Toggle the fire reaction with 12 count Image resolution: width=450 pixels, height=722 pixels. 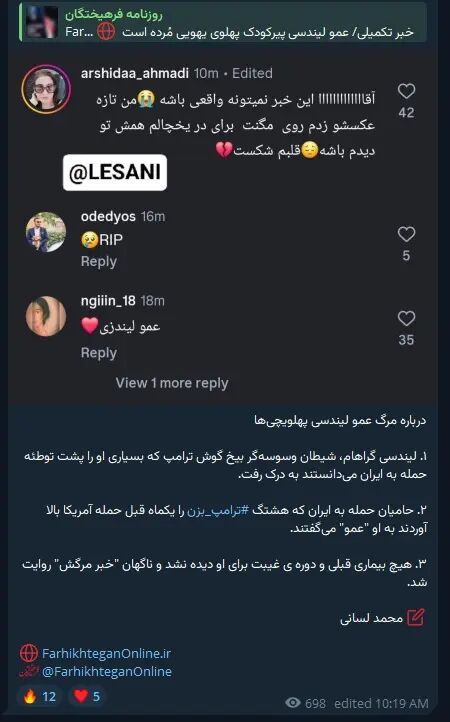(39, 696)
